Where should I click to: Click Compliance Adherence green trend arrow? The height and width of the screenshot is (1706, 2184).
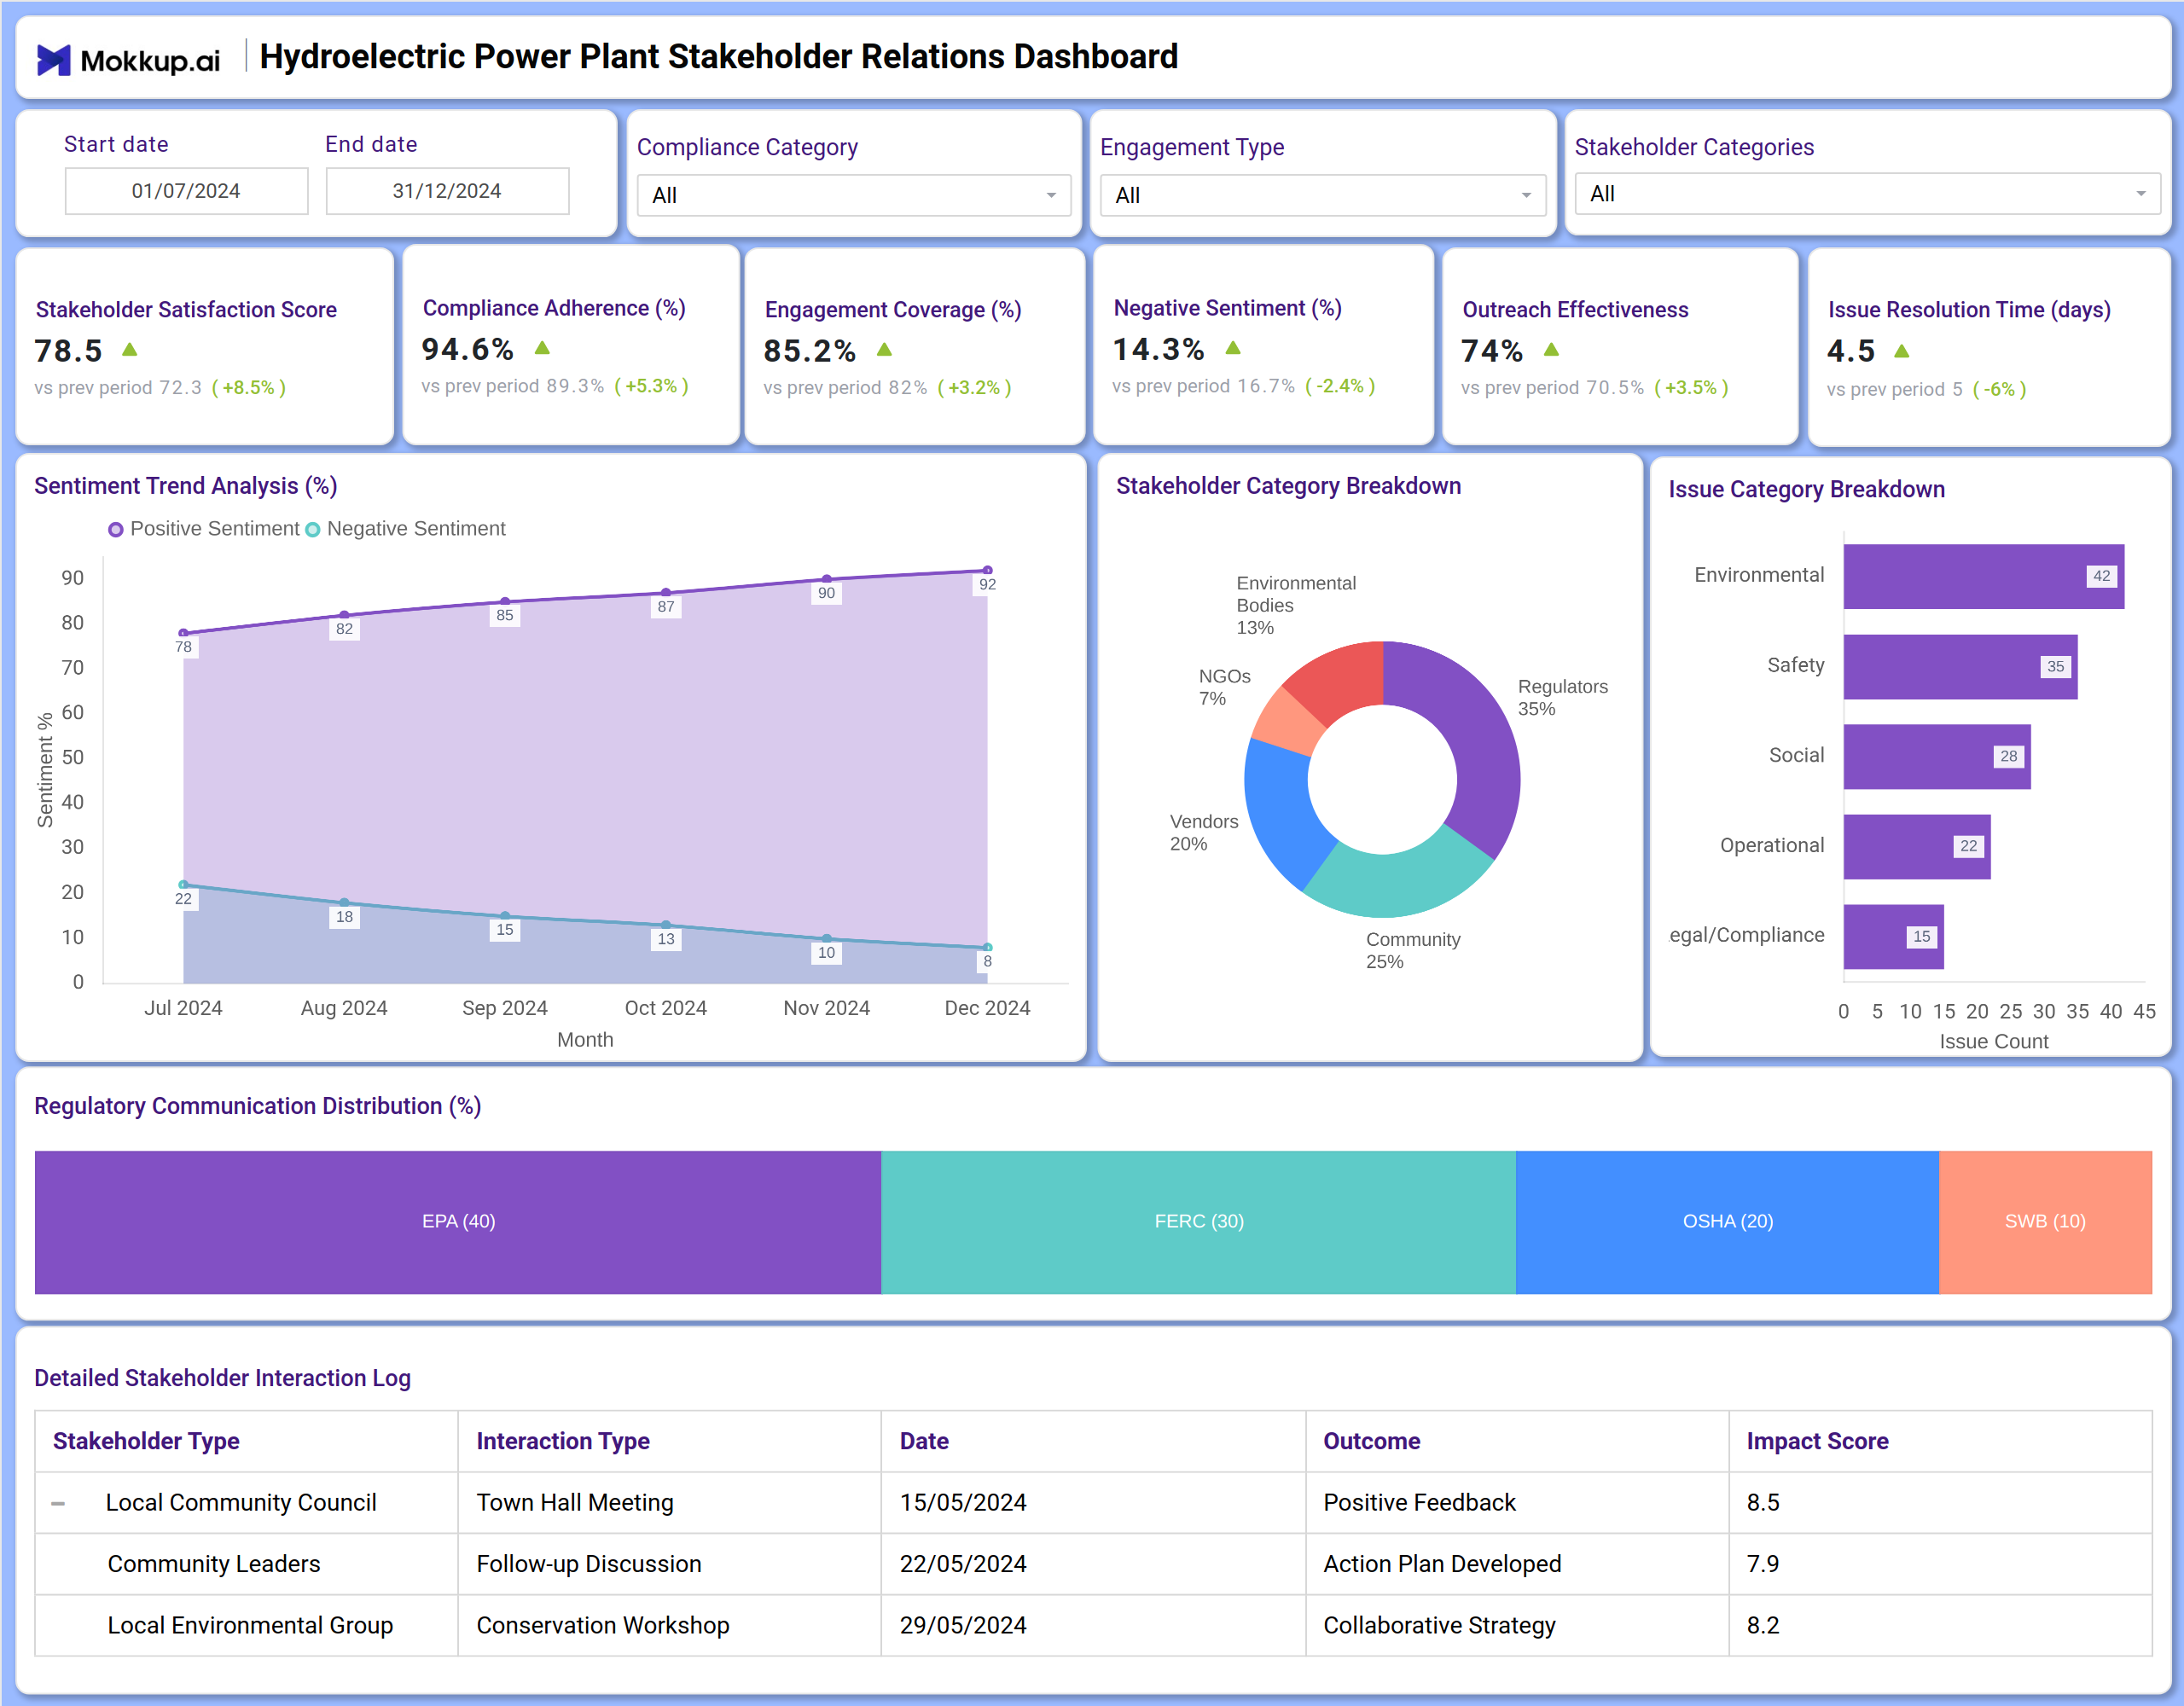click(542, 348)
